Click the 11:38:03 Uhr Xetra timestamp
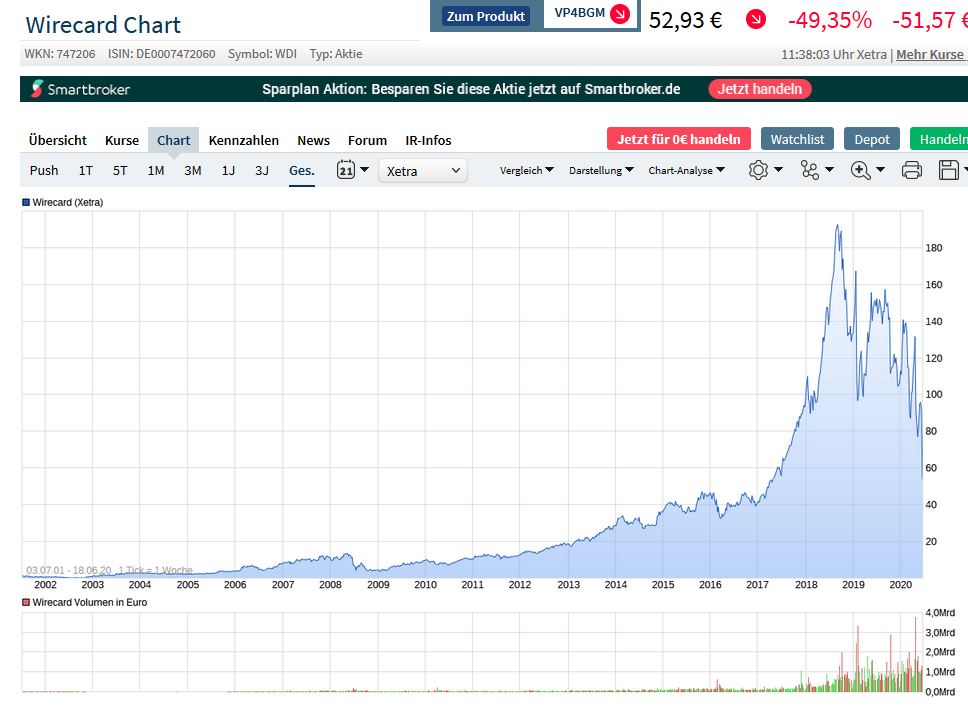This screenshot has height=707, width=968. (x=833, y=54)
